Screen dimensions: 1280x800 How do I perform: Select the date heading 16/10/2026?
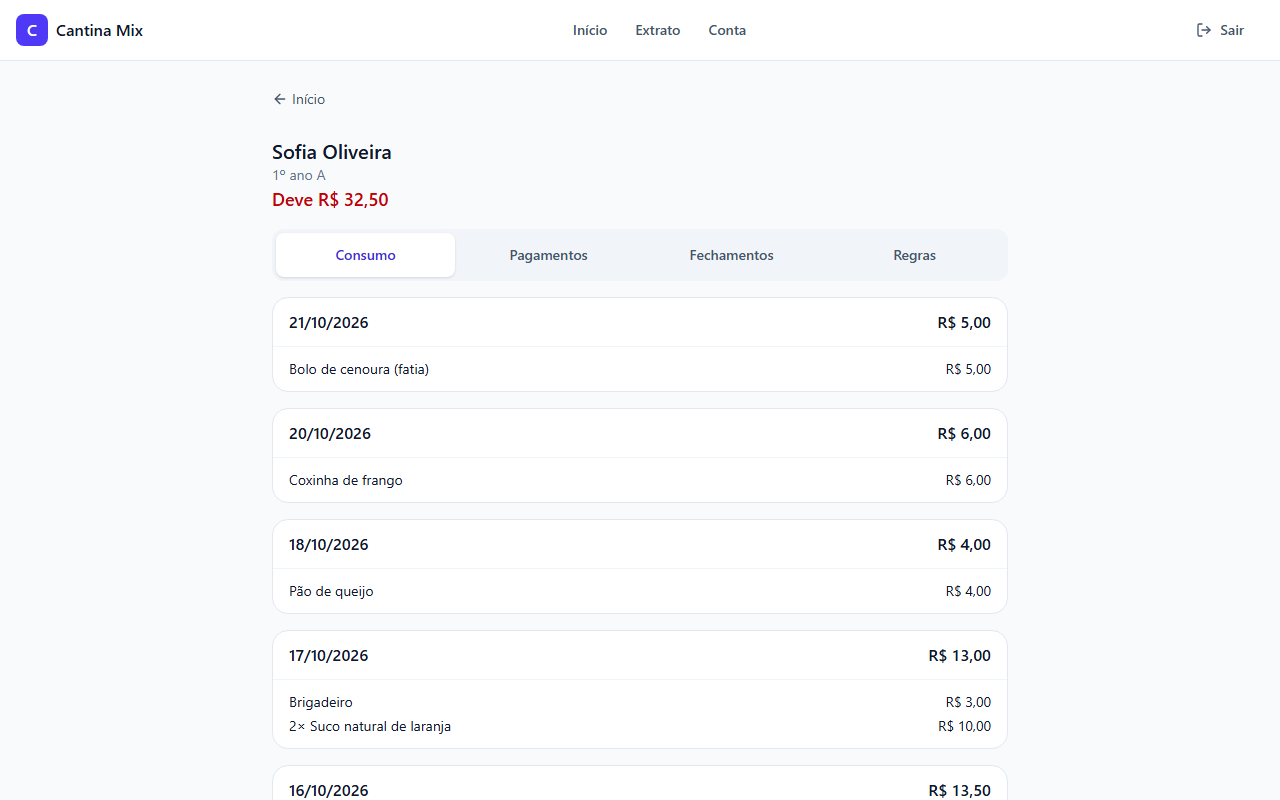pyautogui.click(x=329, y=791)
